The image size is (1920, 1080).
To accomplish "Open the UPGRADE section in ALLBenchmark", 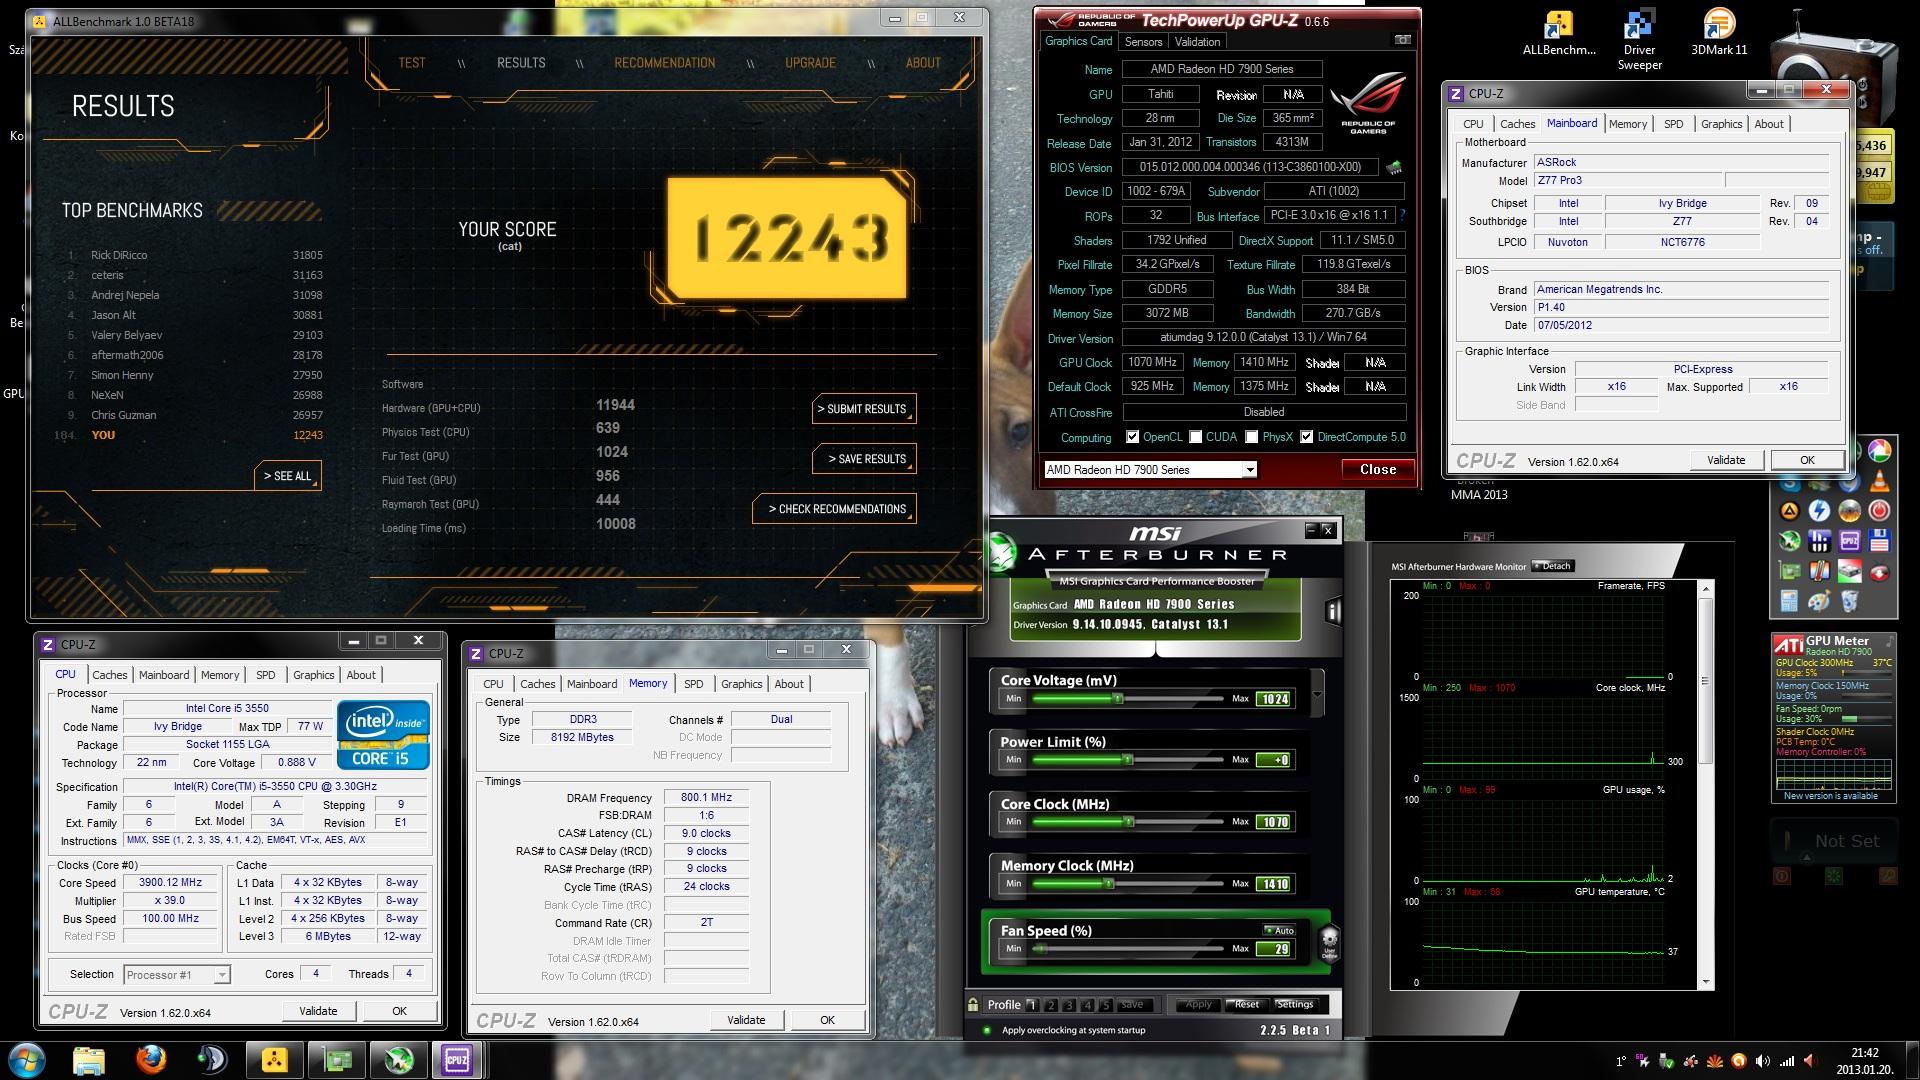I will [x=810, y=63].
